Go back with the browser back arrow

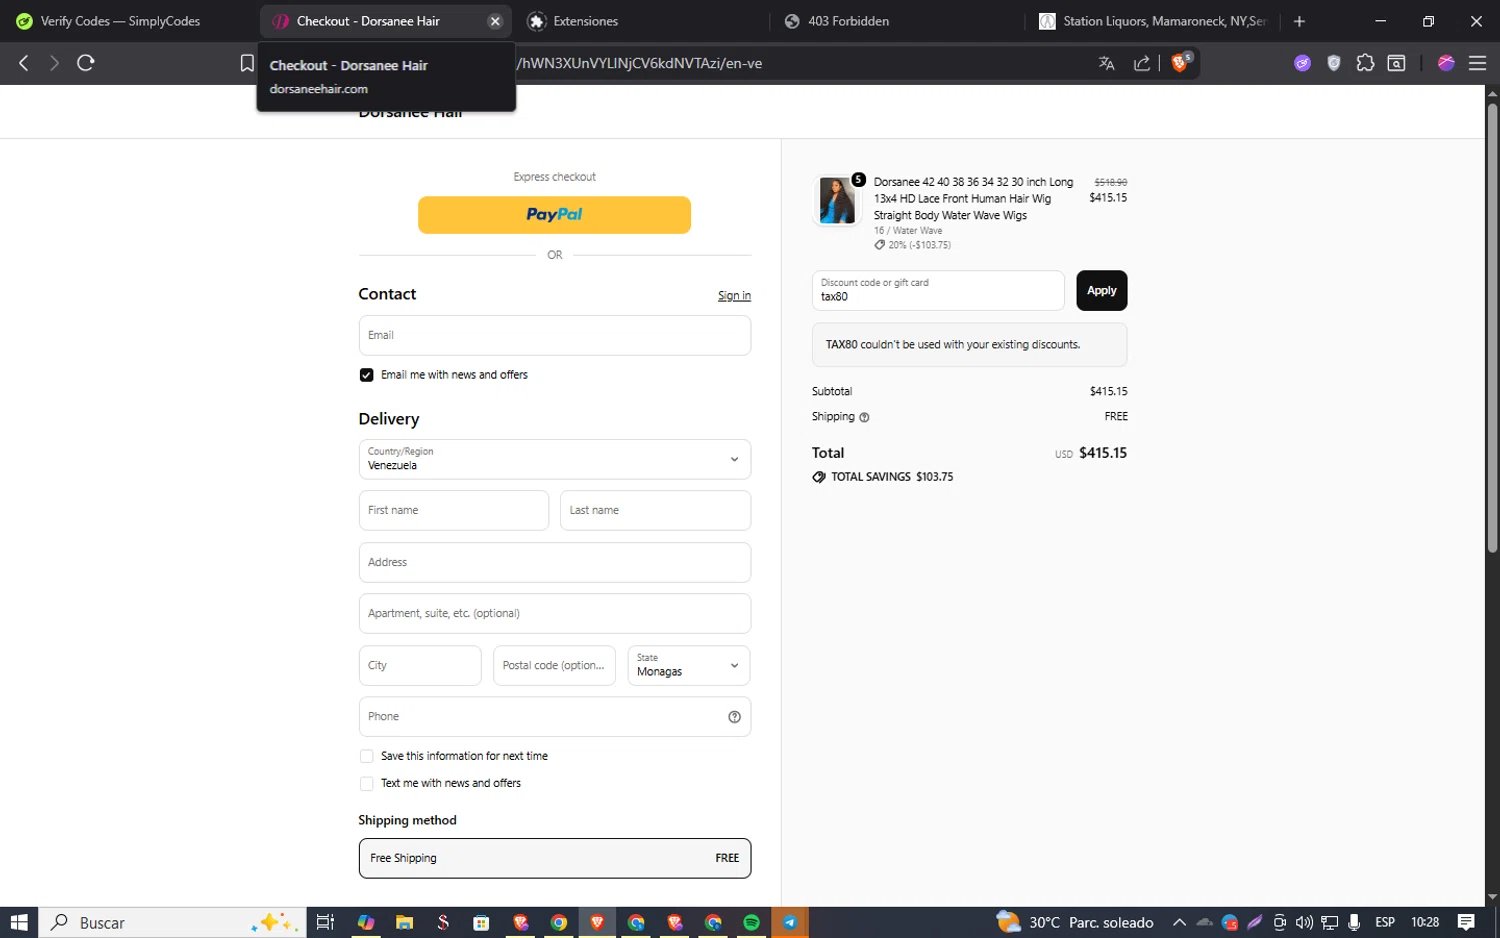pos(24,63)
